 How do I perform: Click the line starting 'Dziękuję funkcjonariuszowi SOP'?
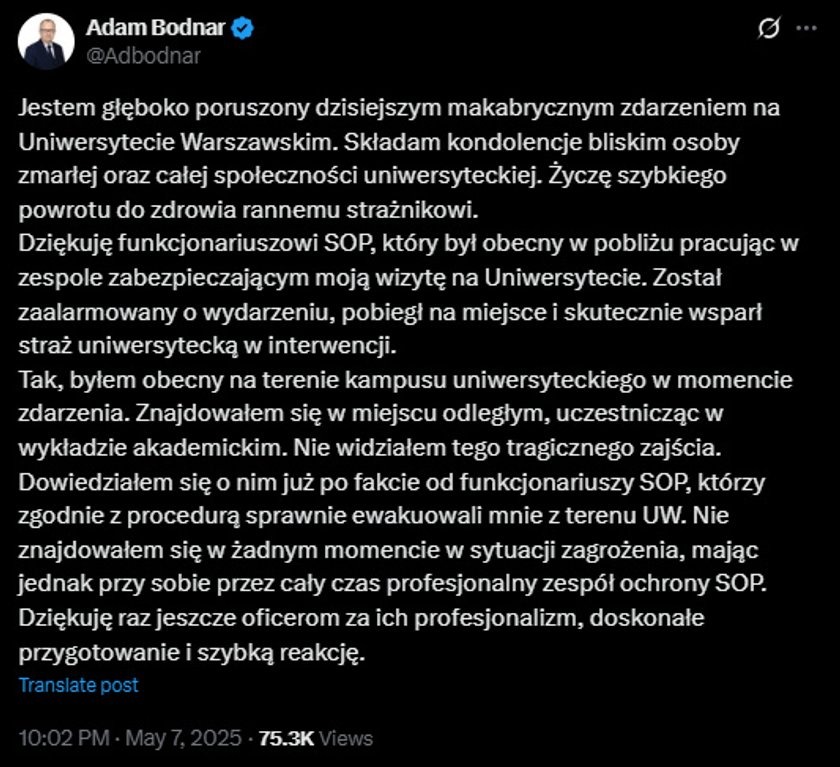[x=409, y=244]
